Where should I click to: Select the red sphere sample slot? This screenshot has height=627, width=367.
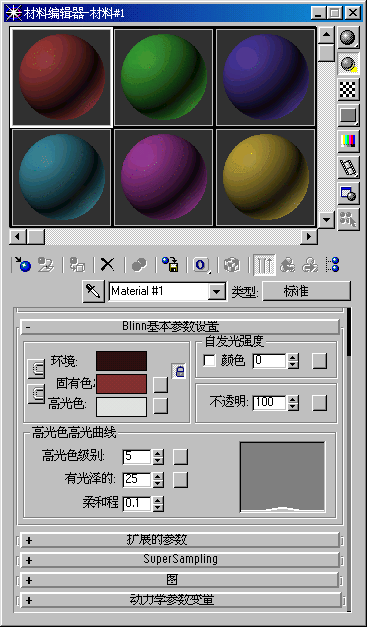coord(62,77)
